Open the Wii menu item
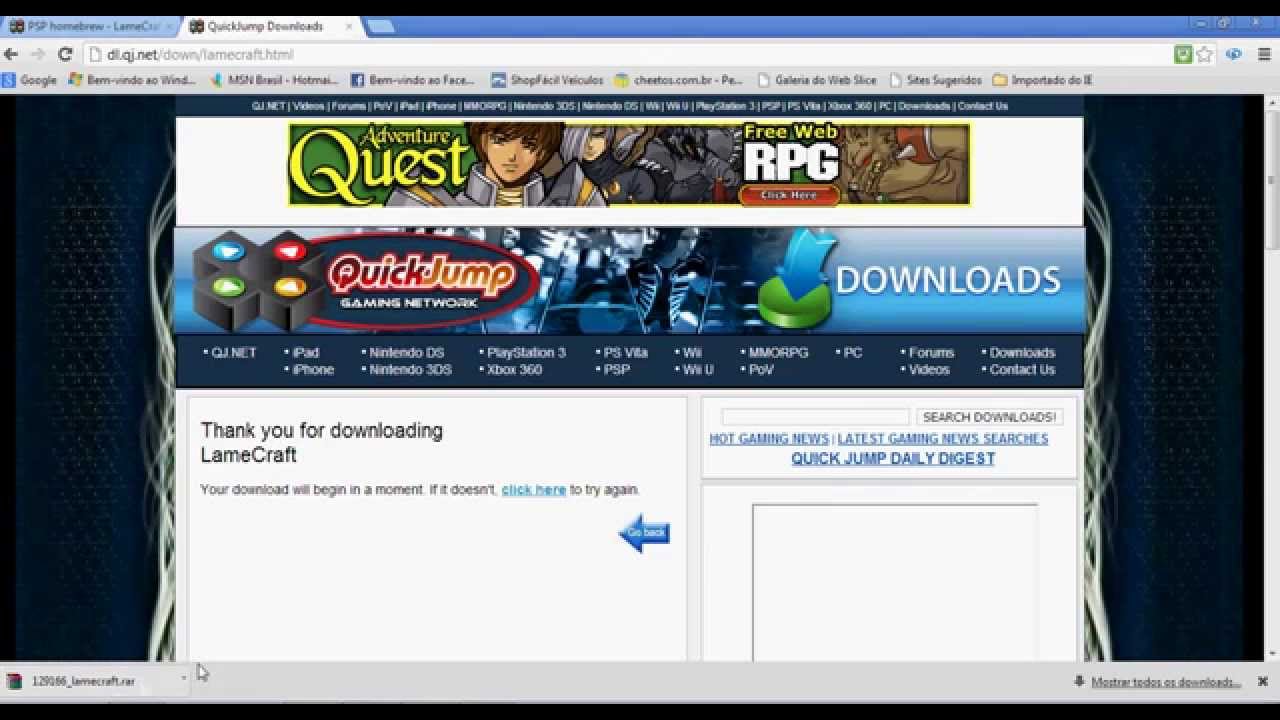This screenshot has height=720, width=1280. tap(692, 352)
